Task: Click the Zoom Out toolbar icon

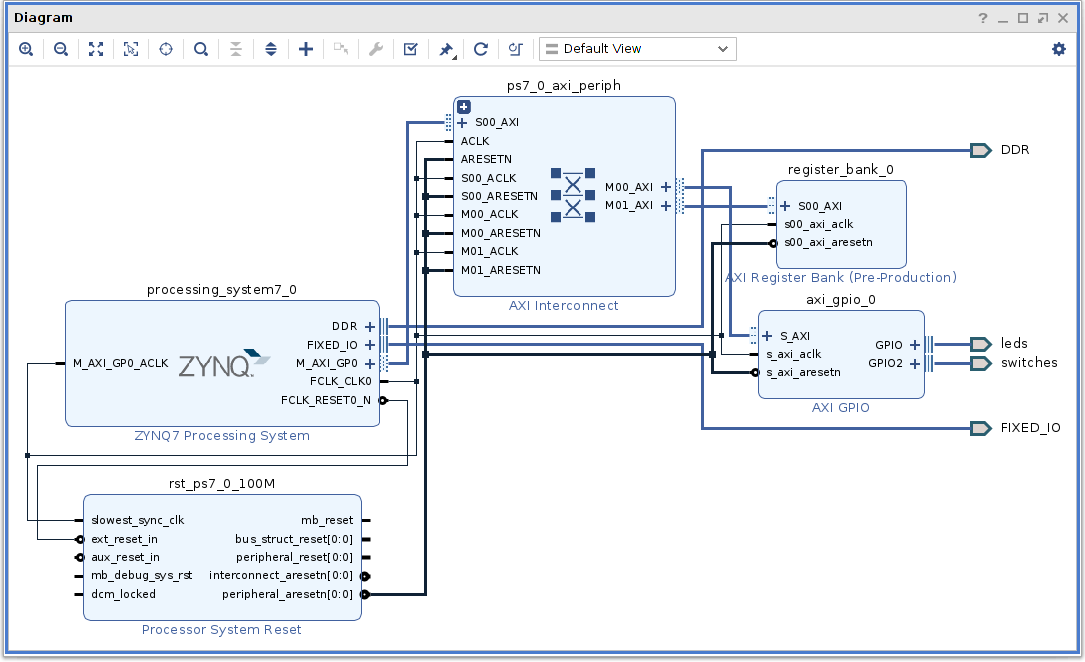Action: pos(61,49)
